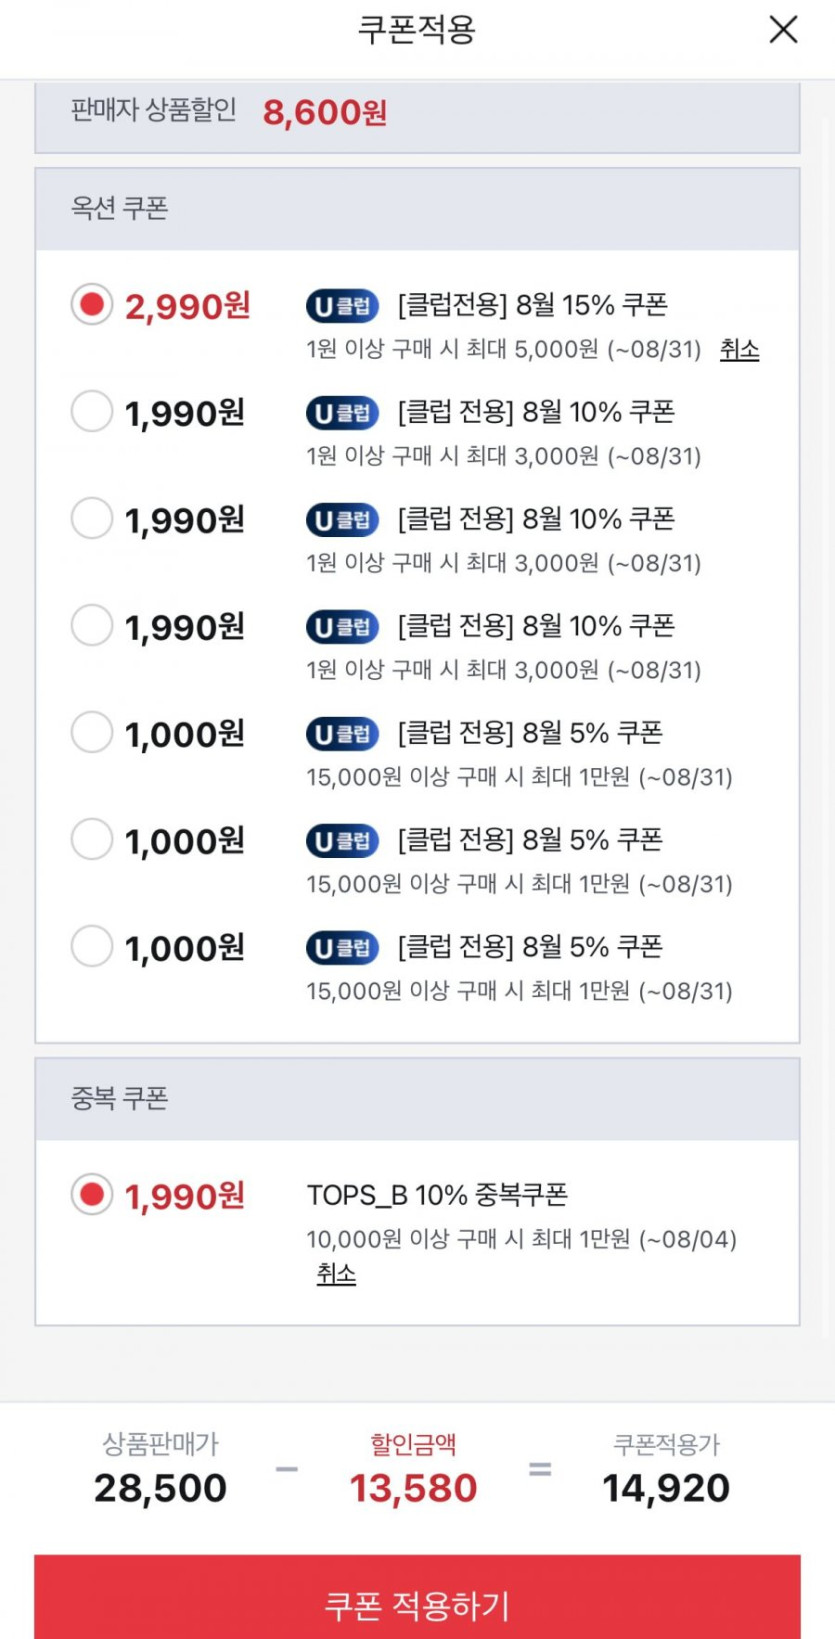Click U클럽 badge on last 5% coupon
This screenshot has width=835, height=1639.
pyautogui.click(x=342, y=948)
